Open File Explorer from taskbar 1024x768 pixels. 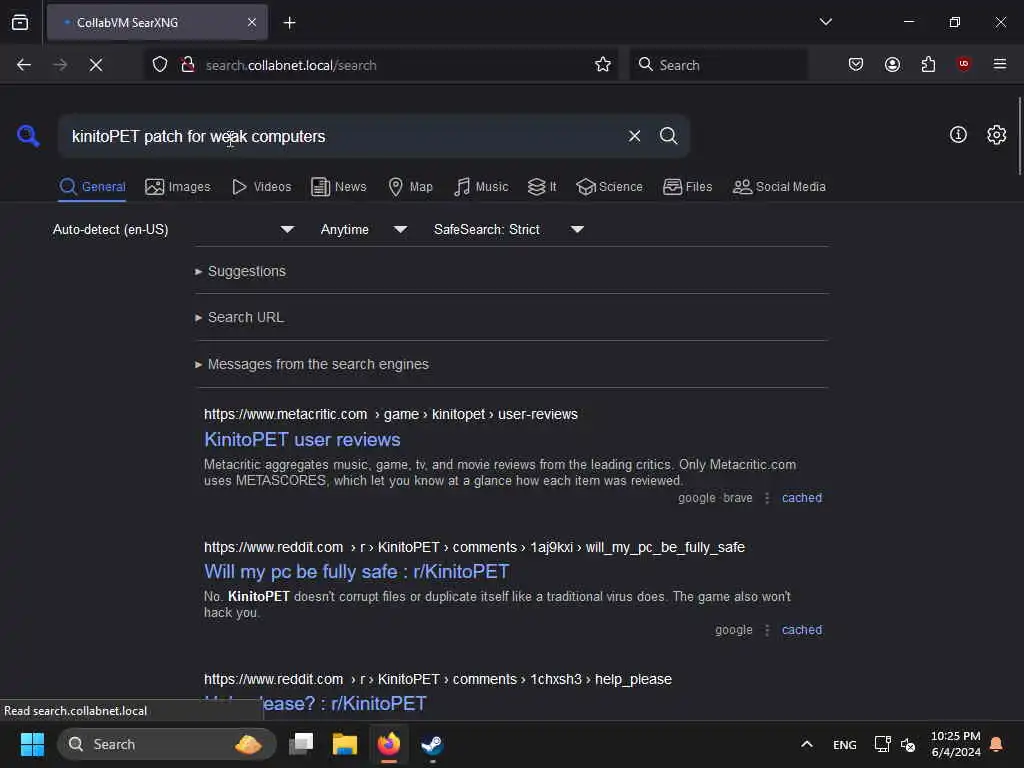[344, 744]
